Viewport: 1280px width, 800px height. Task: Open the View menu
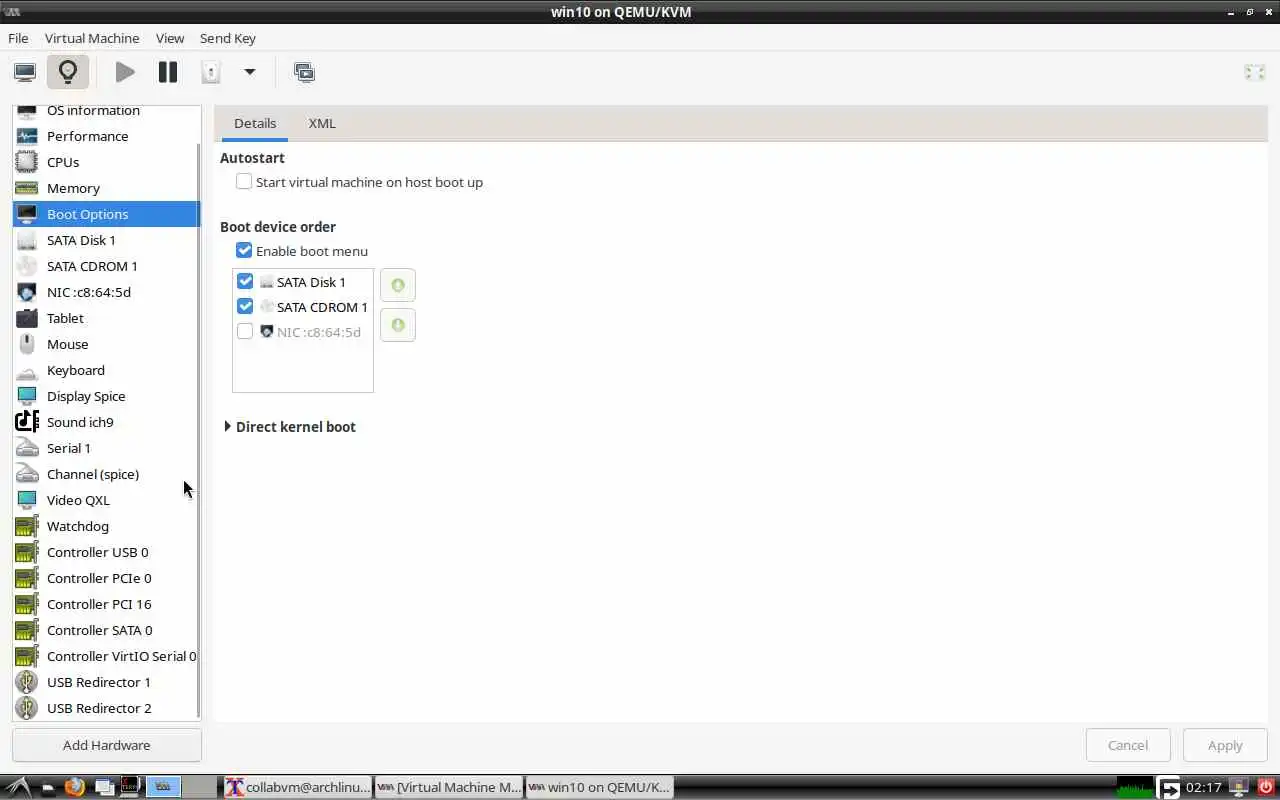pos(170,38)
